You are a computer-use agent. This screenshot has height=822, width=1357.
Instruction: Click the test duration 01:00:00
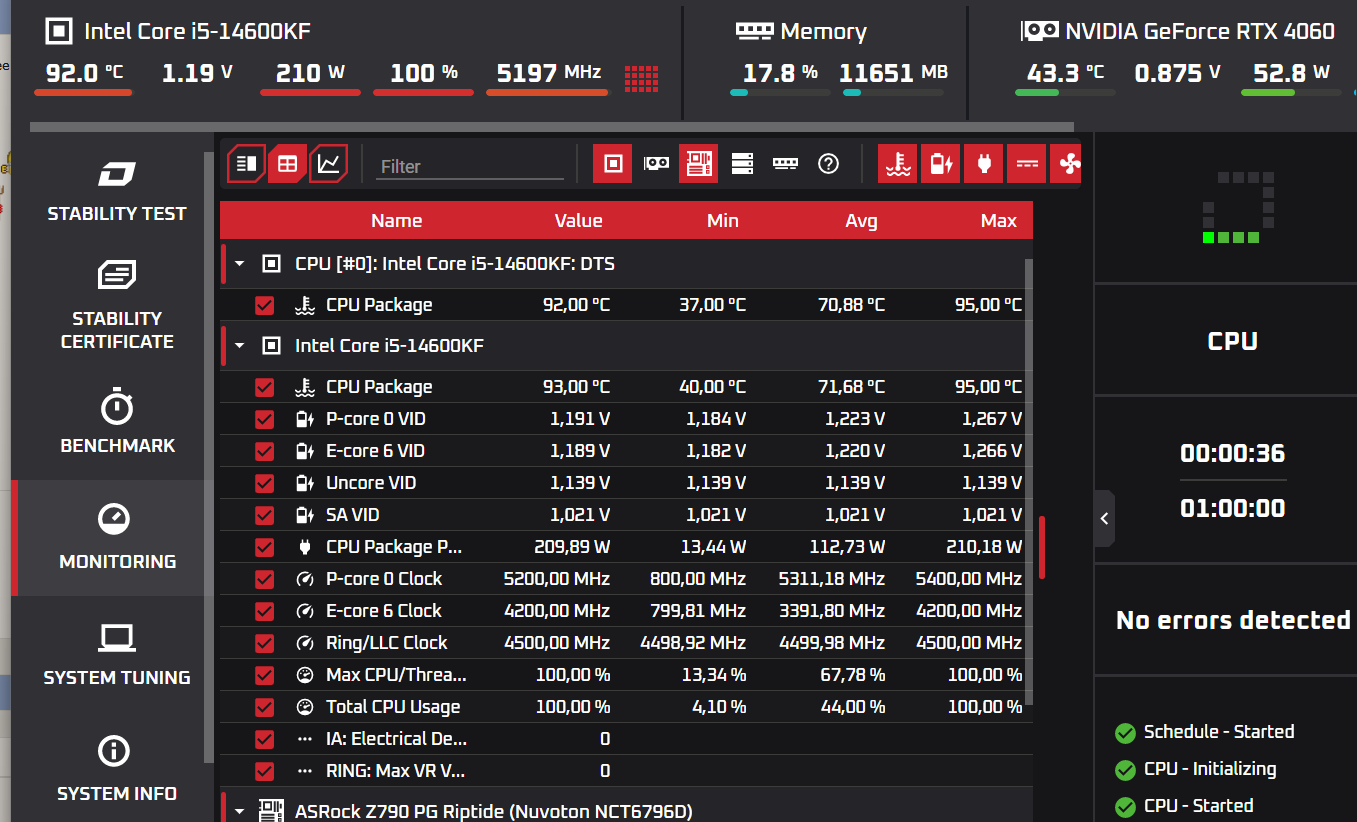[1232, 509]
